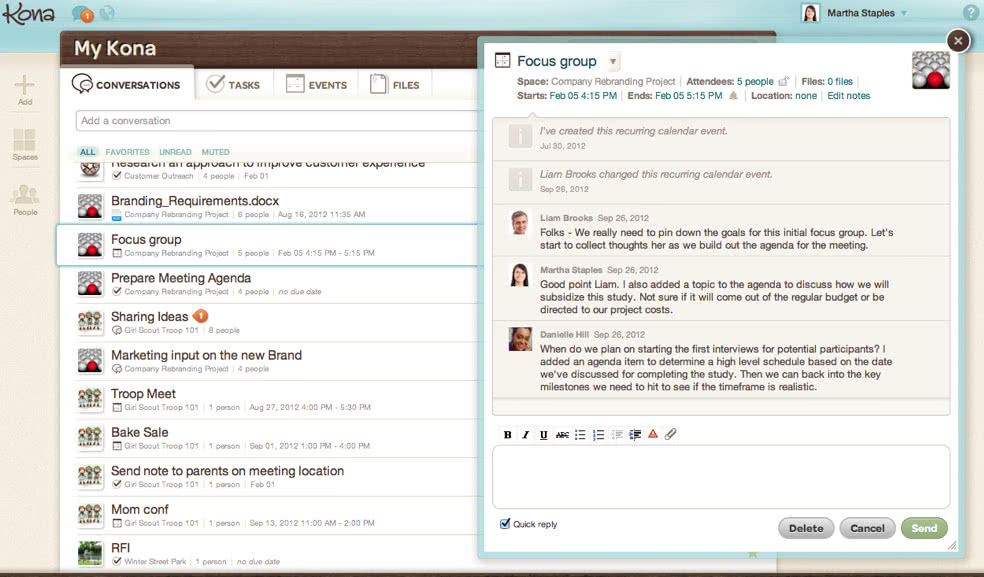Filter conversations by Unread
The height and width of the screenshot is (577, 984).
point(175,152)
